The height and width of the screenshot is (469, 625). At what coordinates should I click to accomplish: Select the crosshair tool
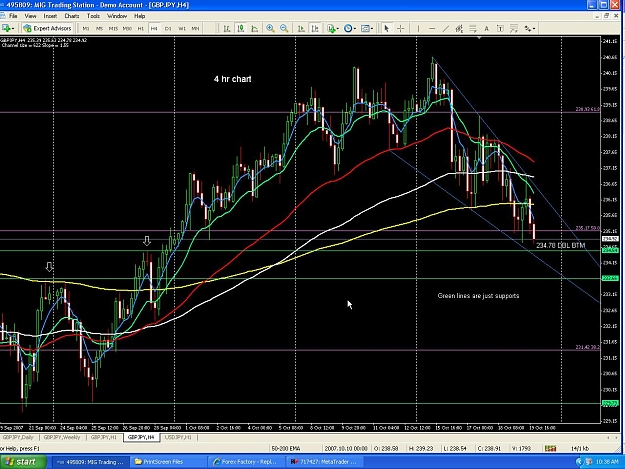tap(401, 28)
